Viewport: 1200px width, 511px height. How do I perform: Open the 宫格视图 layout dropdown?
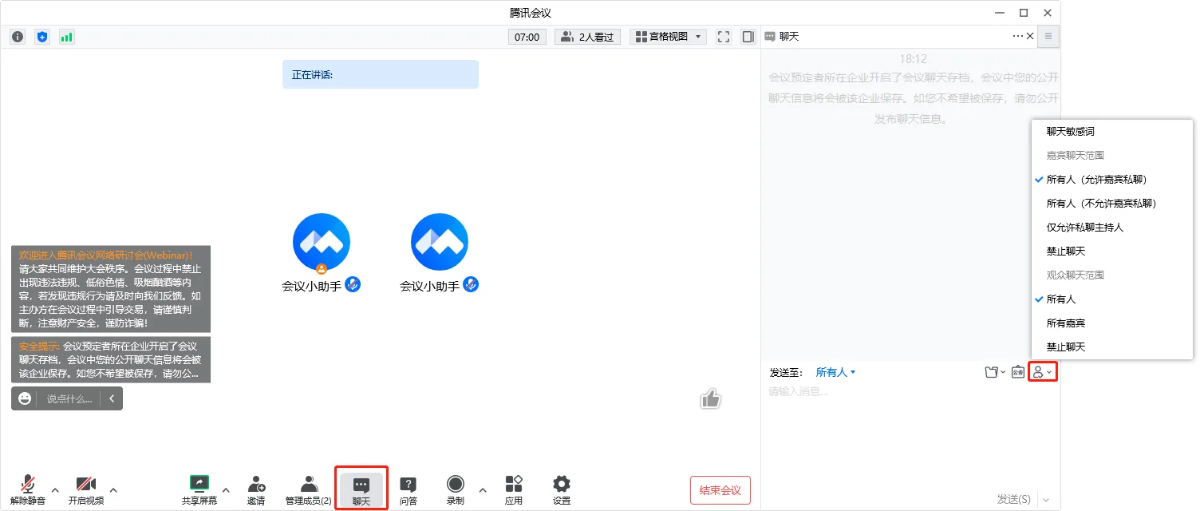[x=668, y=37]
